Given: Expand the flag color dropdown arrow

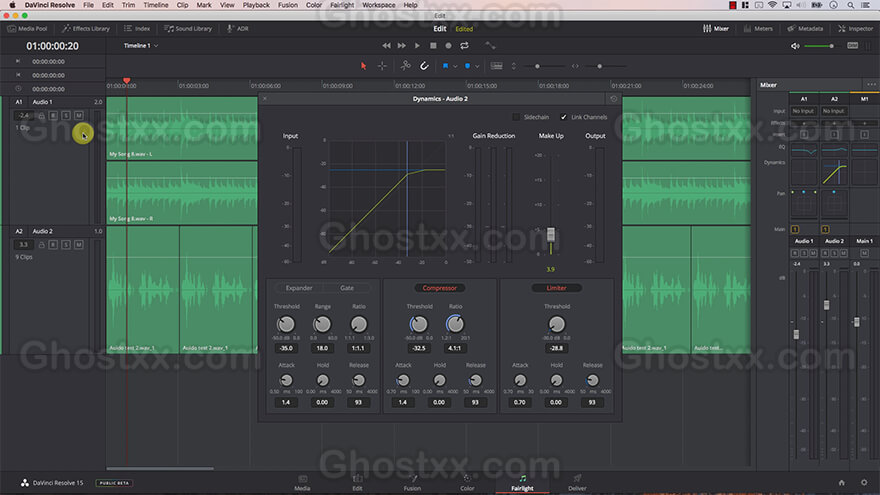Looking at the screenshot, I should 455,66.
